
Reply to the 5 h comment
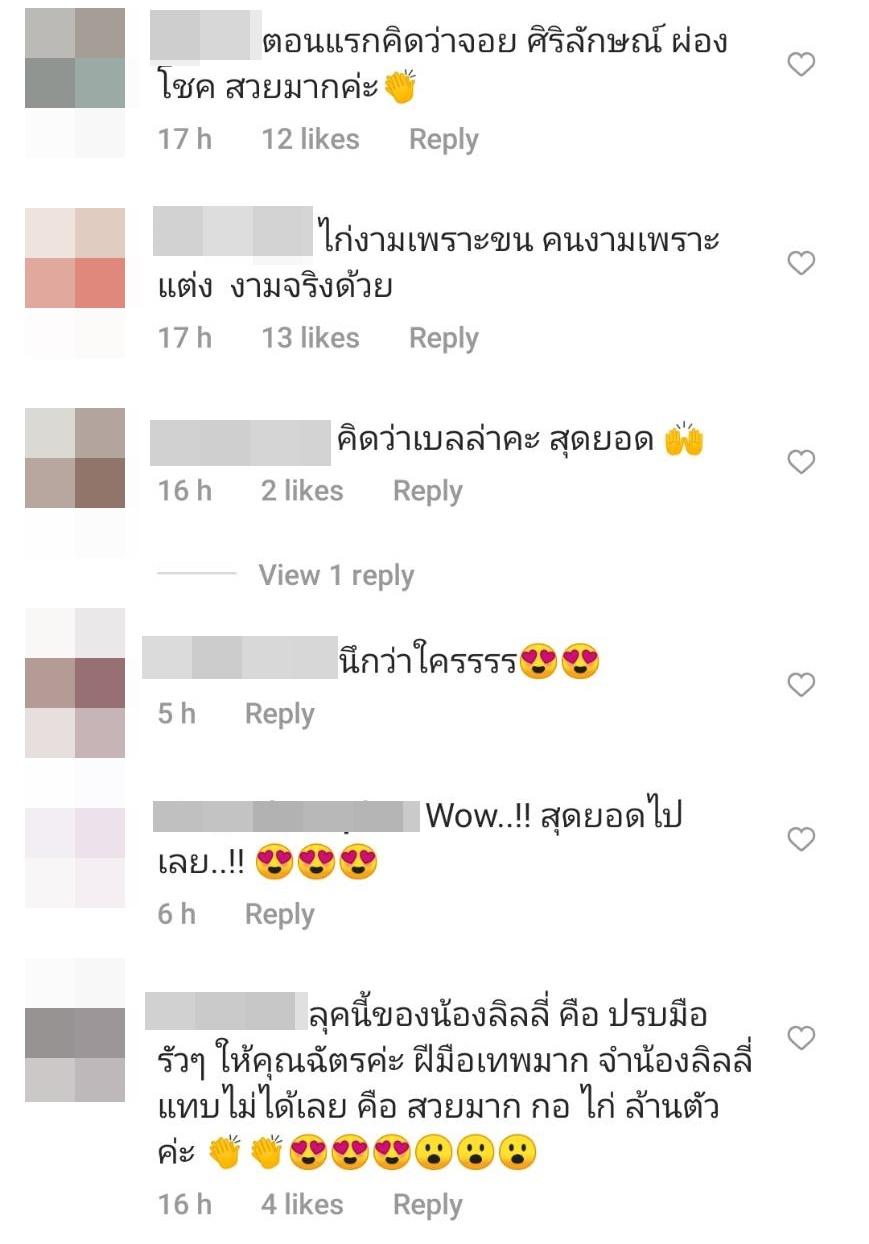[280, 714]
